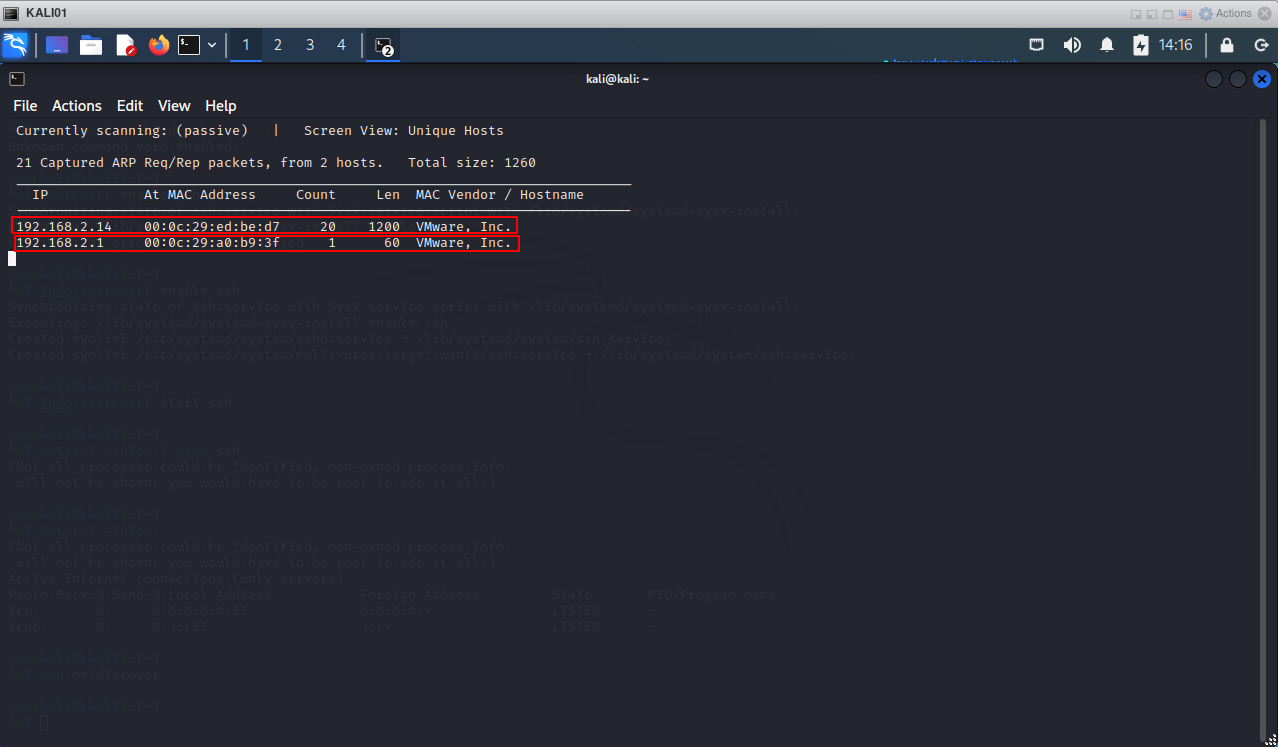Launch Firefox browser from the panel

(158, 45)
